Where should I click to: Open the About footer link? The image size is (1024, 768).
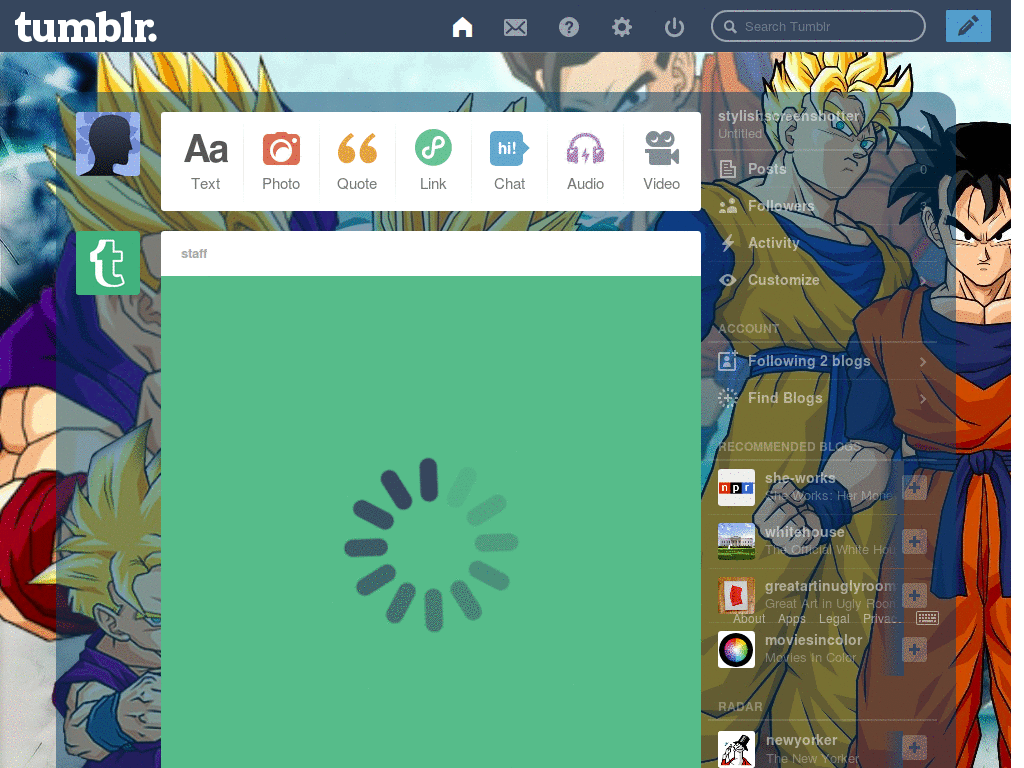748,618
